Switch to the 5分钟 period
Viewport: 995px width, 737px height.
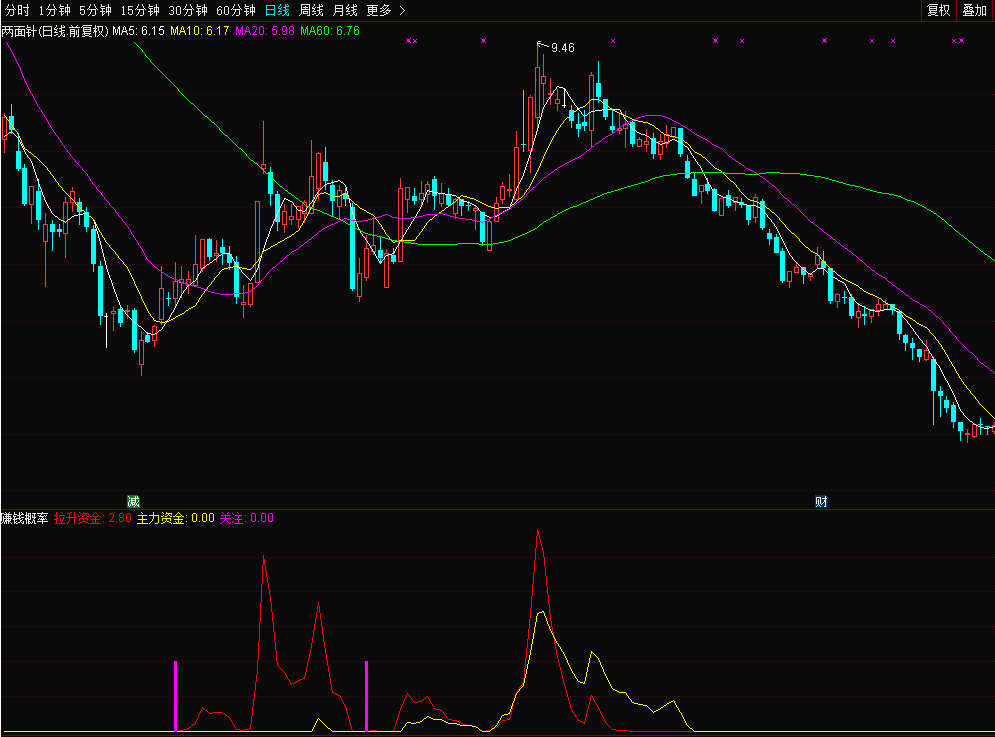96,10
